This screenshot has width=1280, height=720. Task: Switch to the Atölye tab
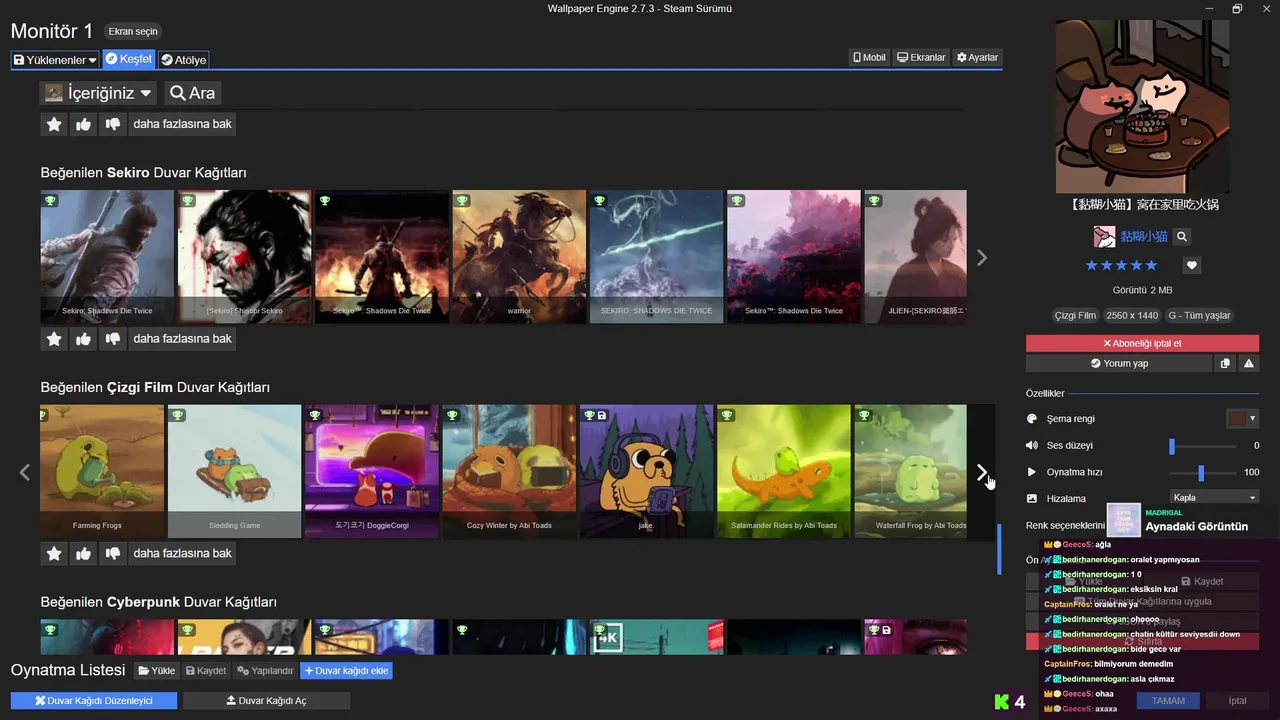(183, 60)
